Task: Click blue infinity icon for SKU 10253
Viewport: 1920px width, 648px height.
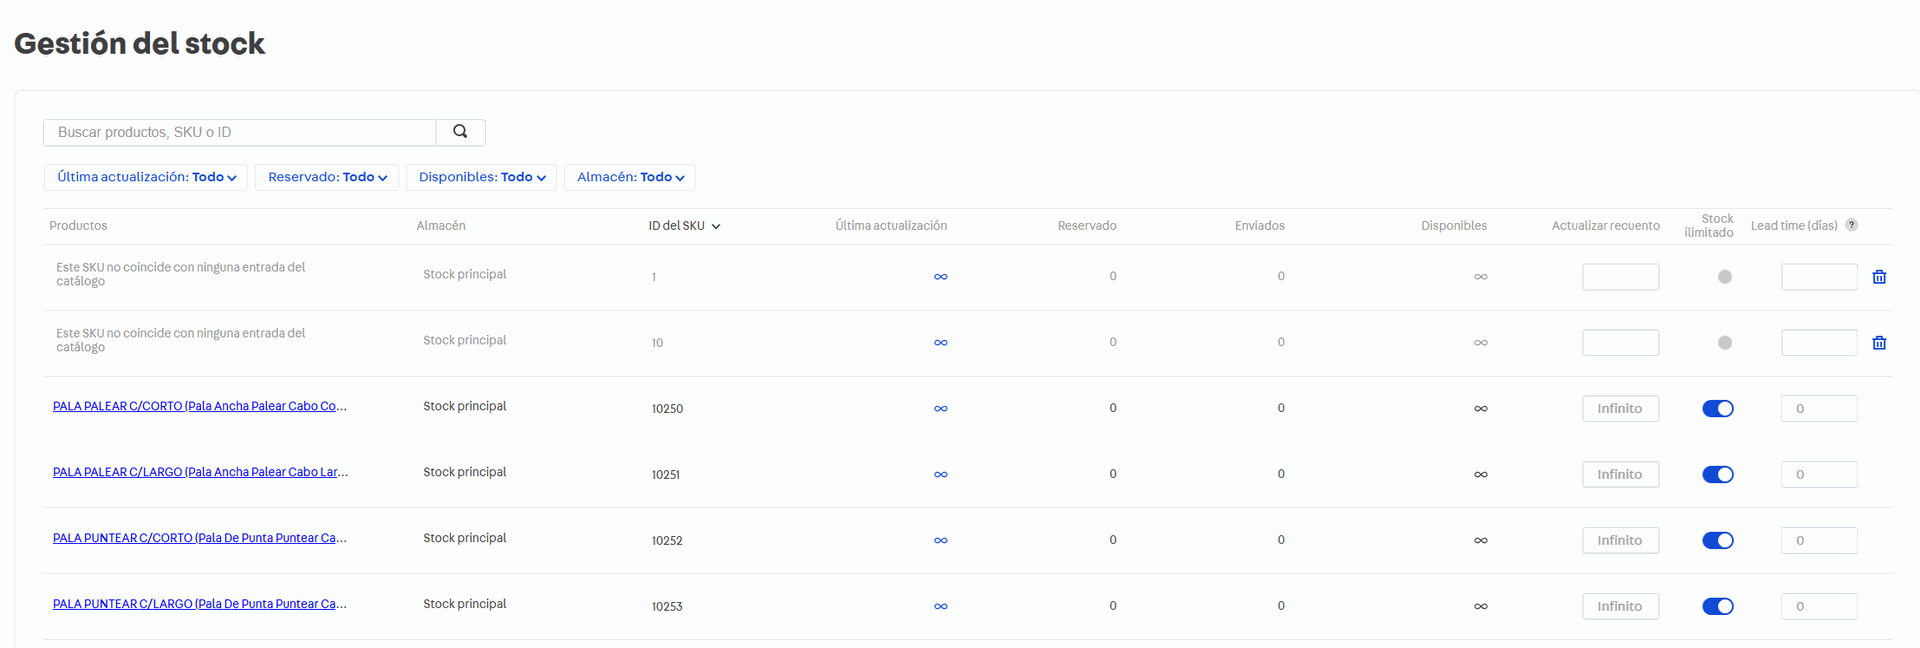Action: click(940, 607)
